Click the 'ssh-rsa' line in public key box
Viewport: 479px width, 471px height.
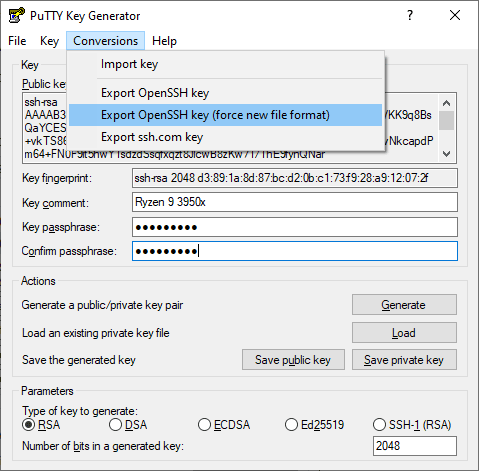(x=41, y=102)
